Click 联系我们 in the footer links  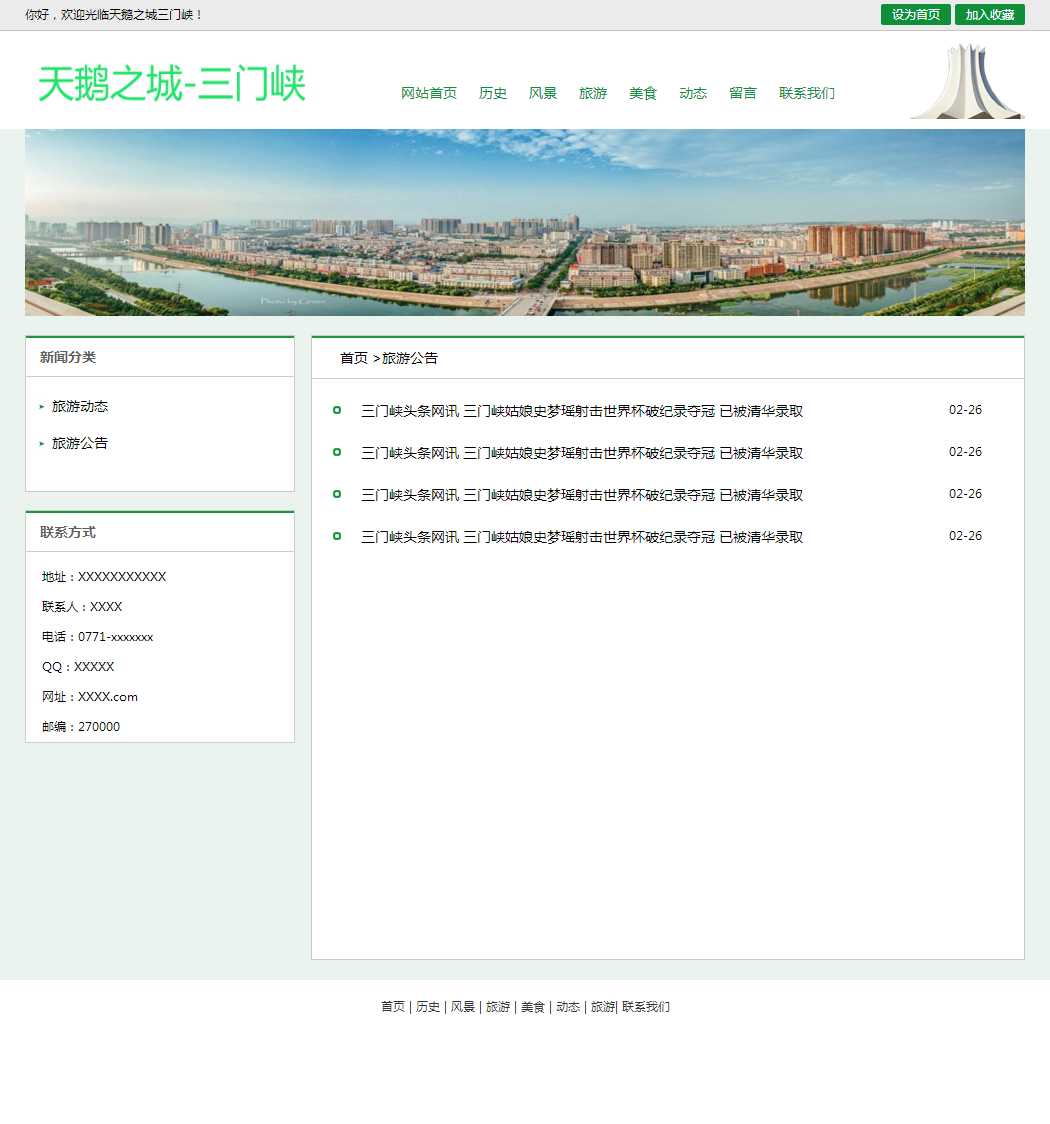[x=646, y=1007]
